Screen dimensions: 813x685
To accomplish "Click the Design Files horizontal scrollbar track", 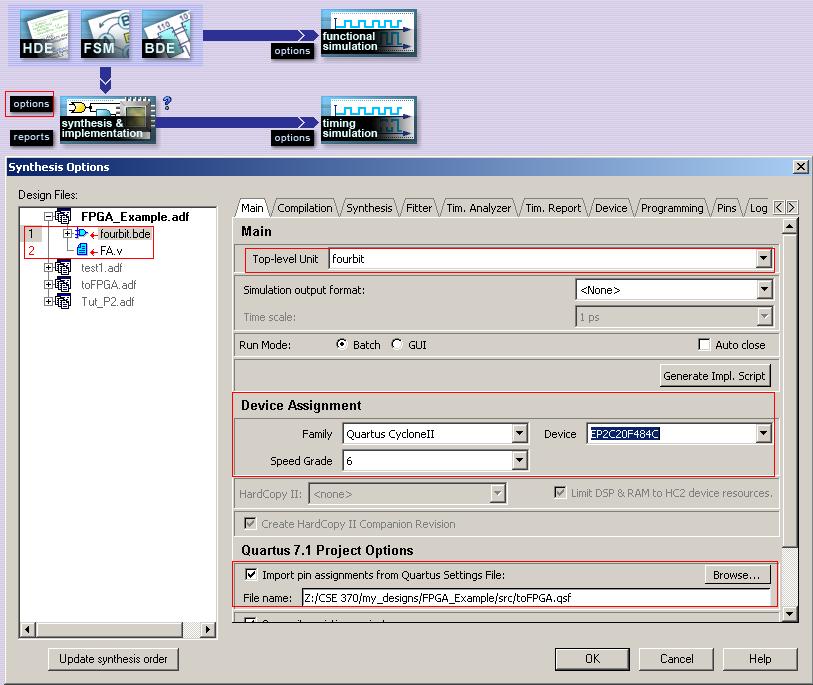I will point(117,630).
